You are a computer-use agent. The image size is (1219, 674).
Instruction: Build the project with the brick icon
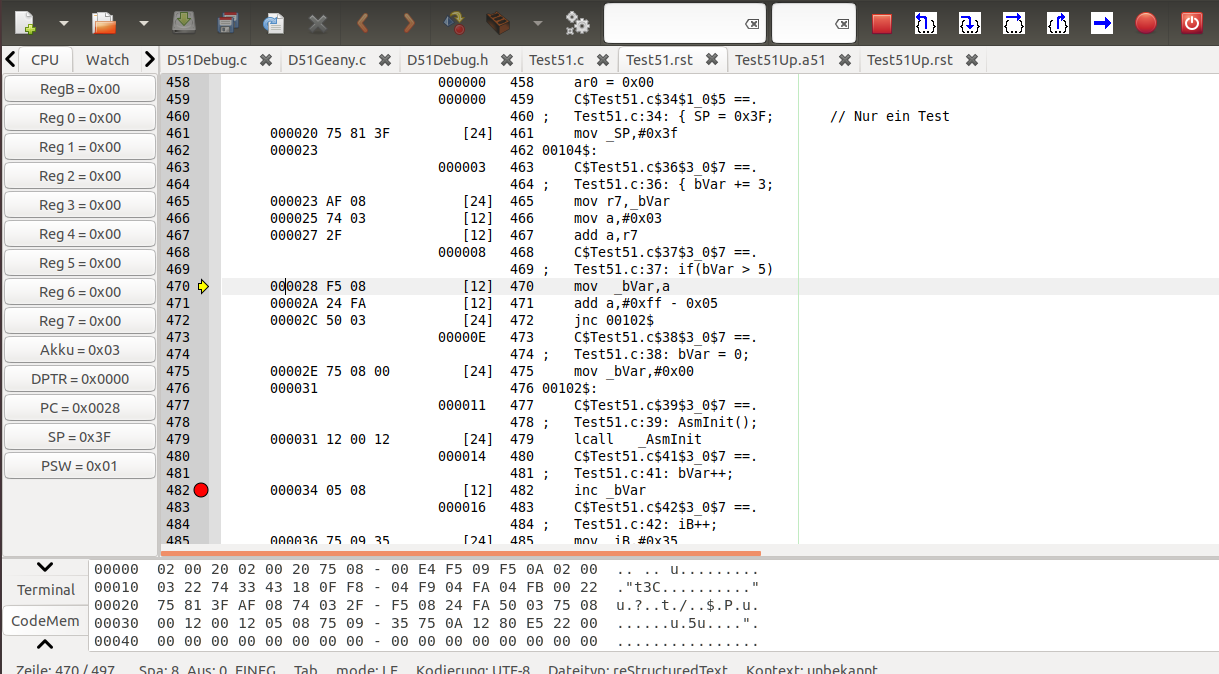499,22
